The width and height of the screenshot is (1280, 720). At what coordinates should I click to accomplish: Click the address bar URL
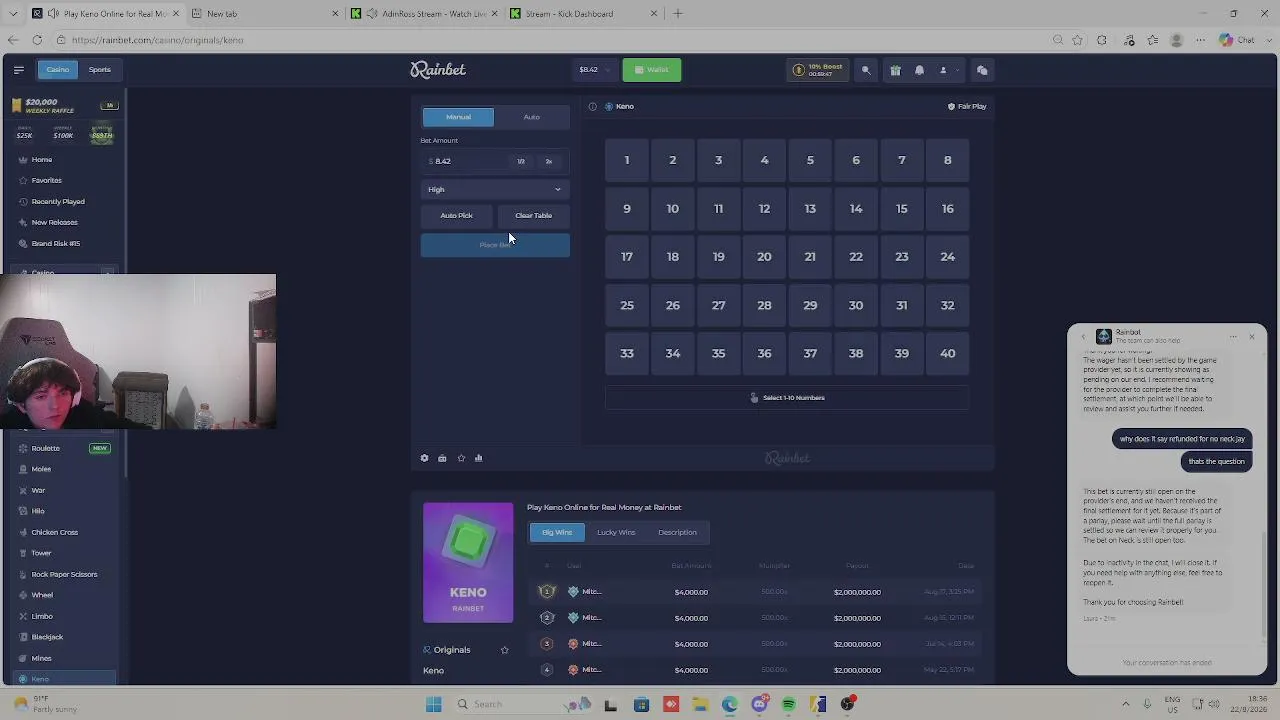pos(158,40)
